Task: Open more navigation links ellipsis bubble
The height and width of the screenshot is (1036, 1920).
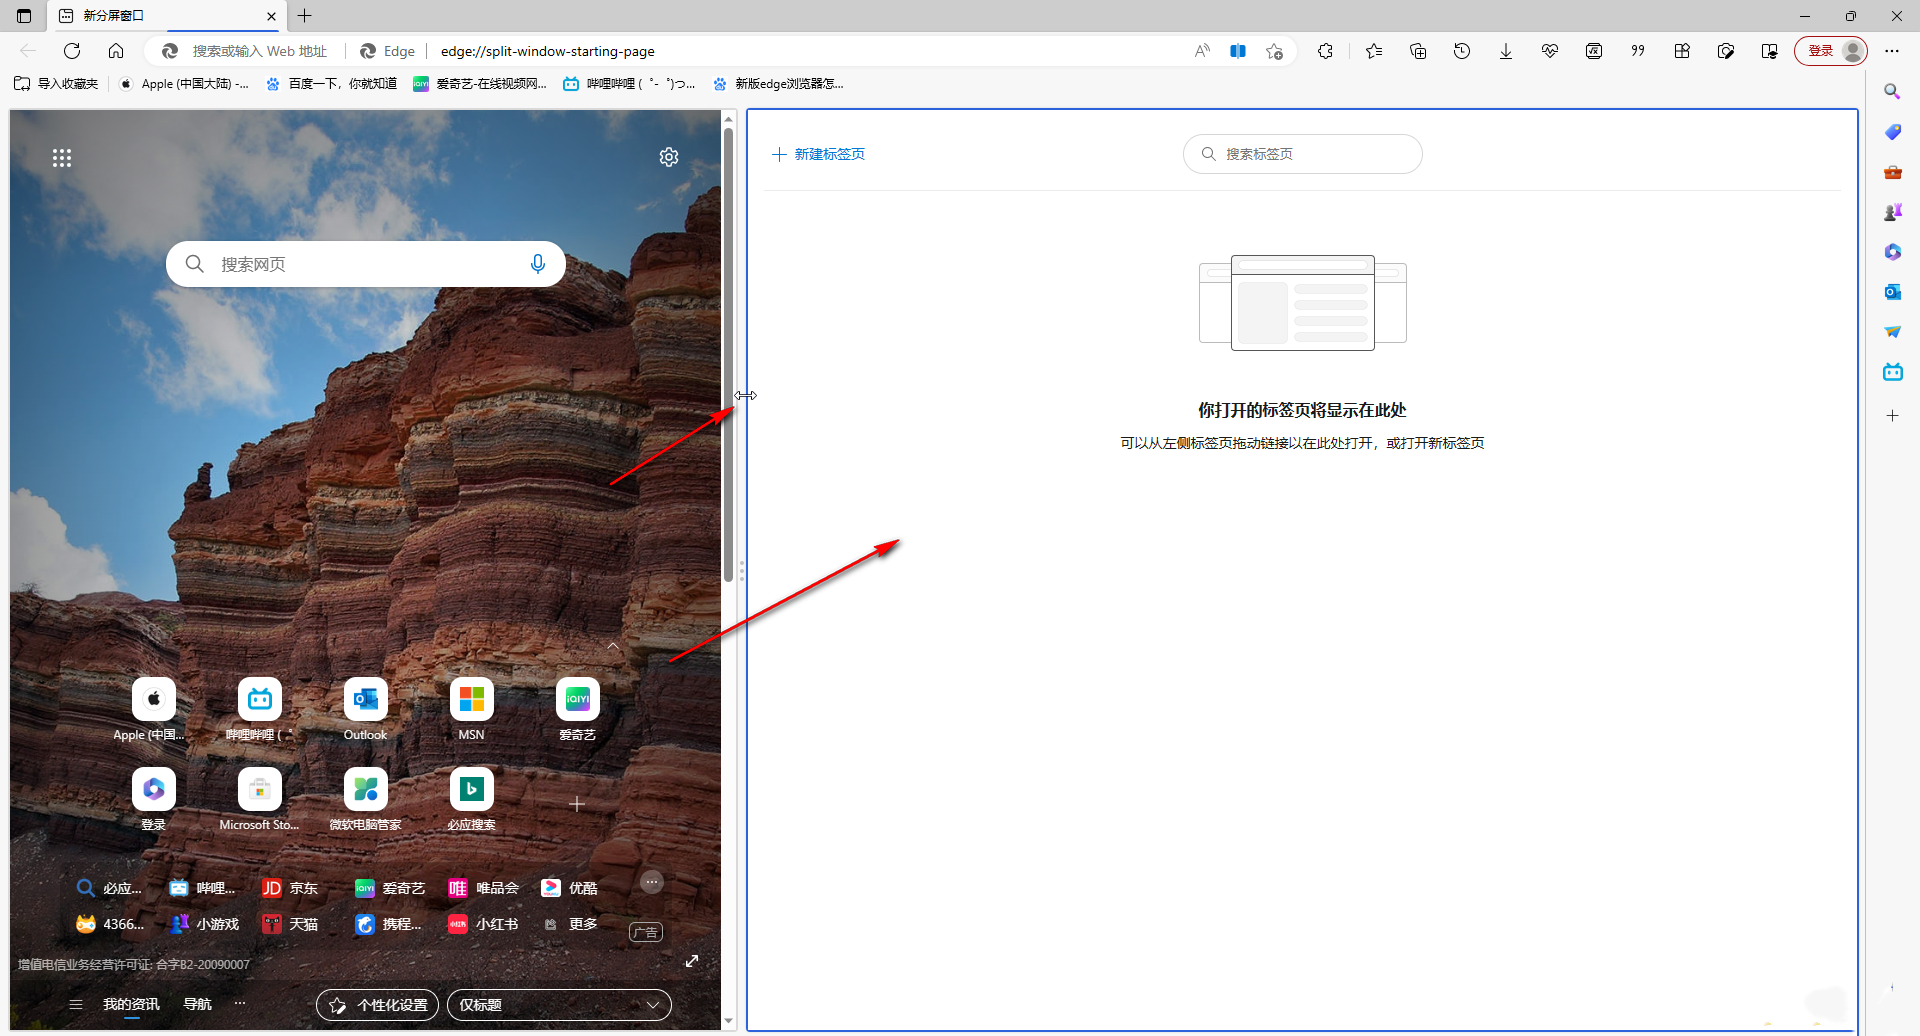Action: [x=652, y=882]
